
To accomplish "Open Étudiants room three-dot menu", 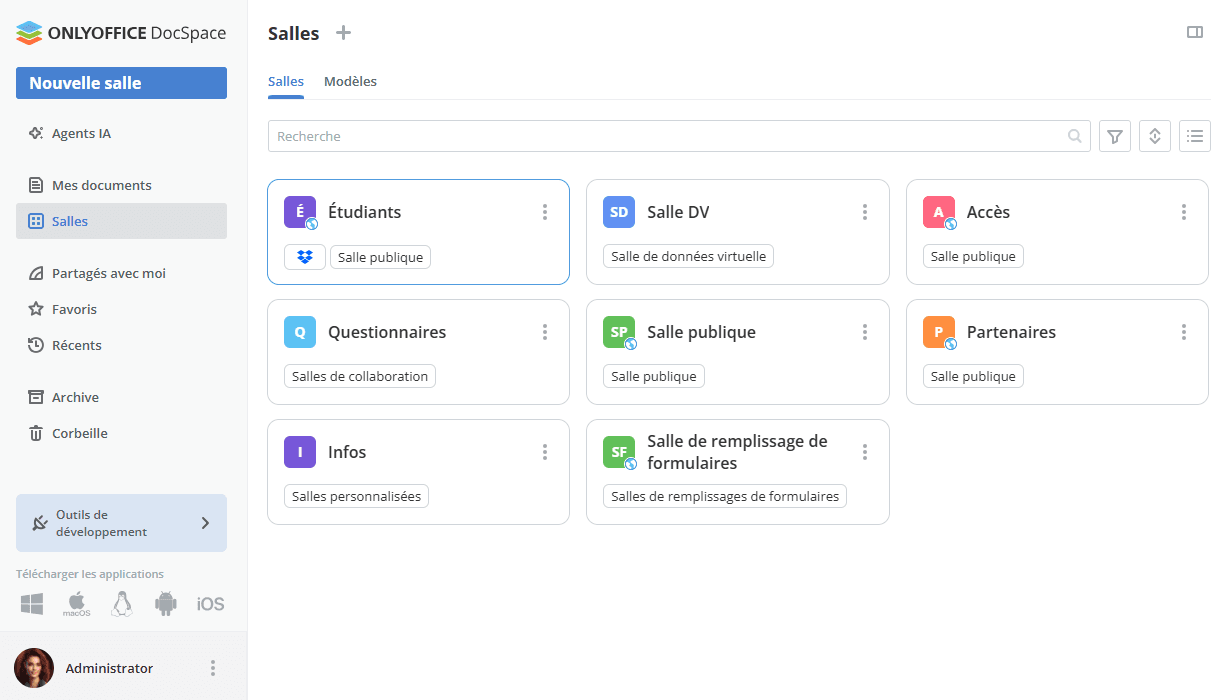I will tap(545, 212).
